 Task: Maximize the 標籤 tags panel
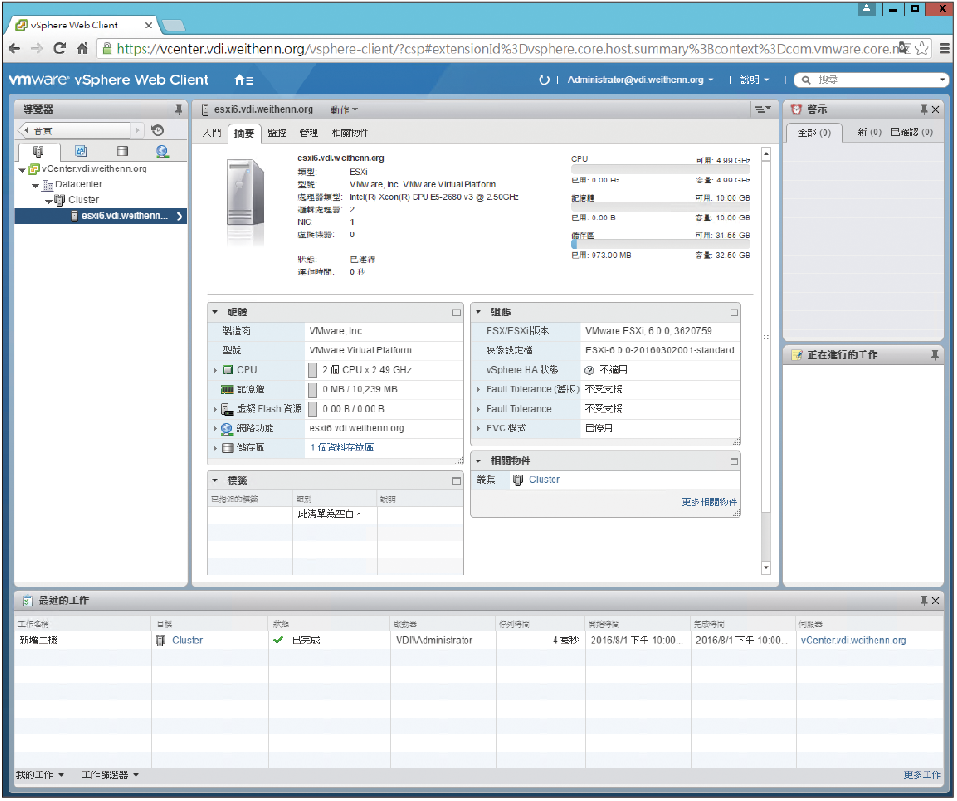[456, 481]
